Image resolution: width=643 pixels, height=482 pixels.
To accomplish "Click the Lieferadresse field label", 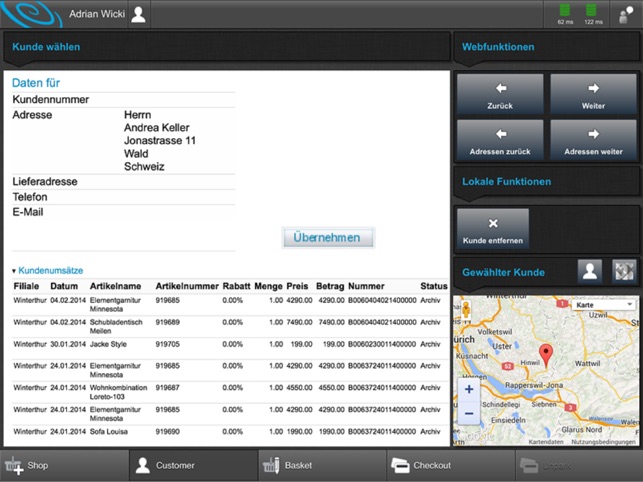I will pos(45,182).
